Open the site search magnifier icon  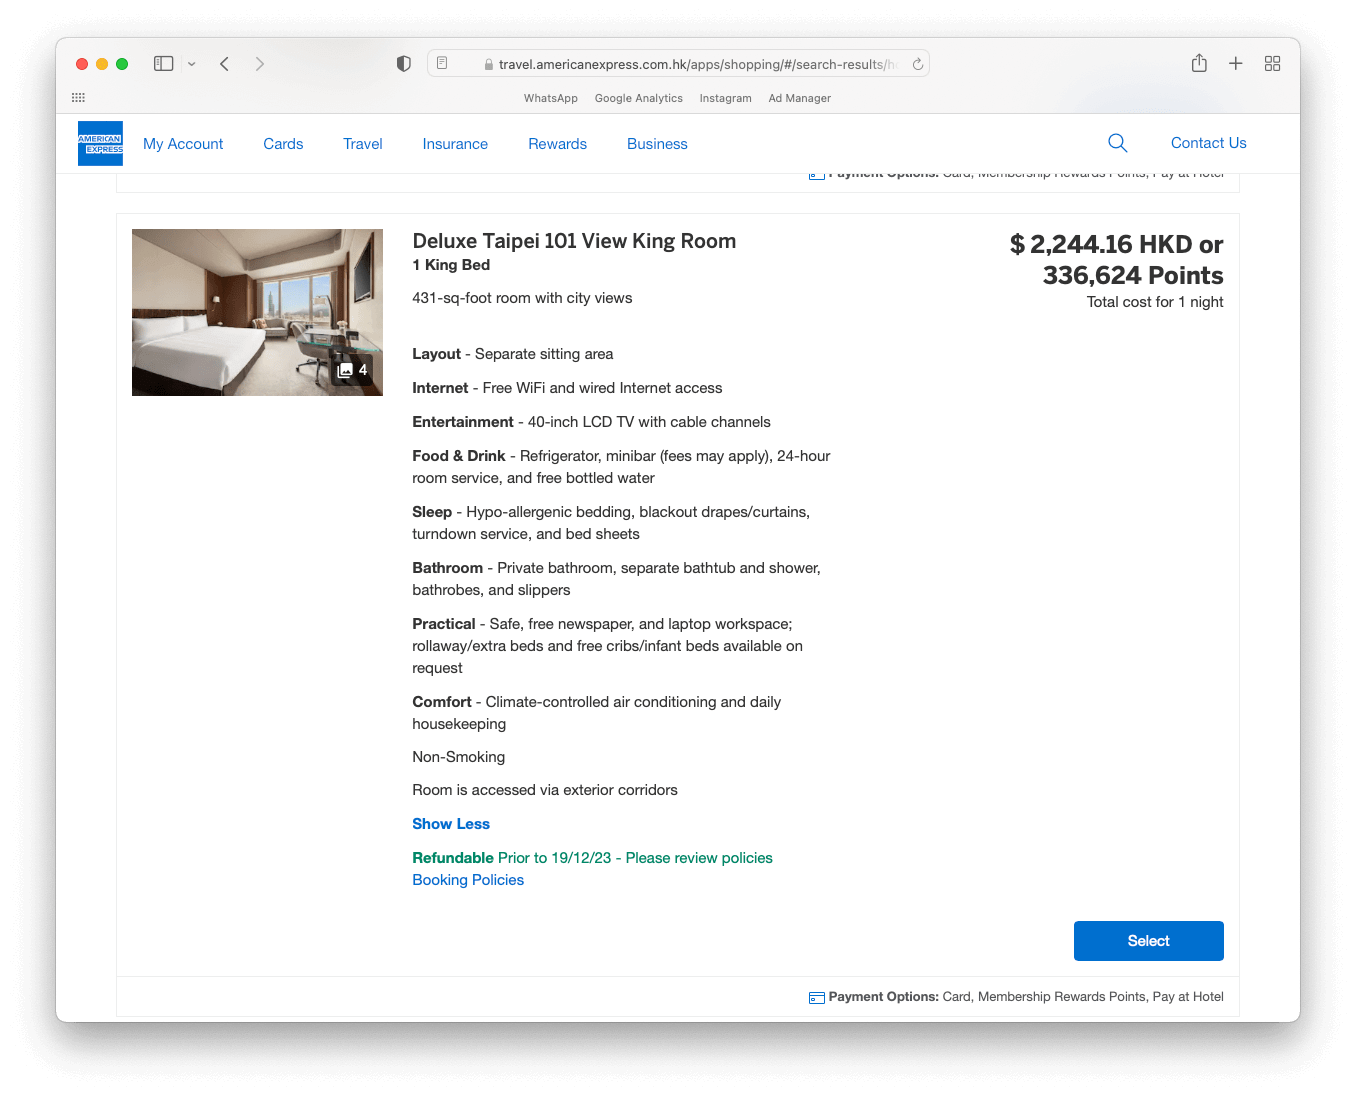pos(1118,143)
